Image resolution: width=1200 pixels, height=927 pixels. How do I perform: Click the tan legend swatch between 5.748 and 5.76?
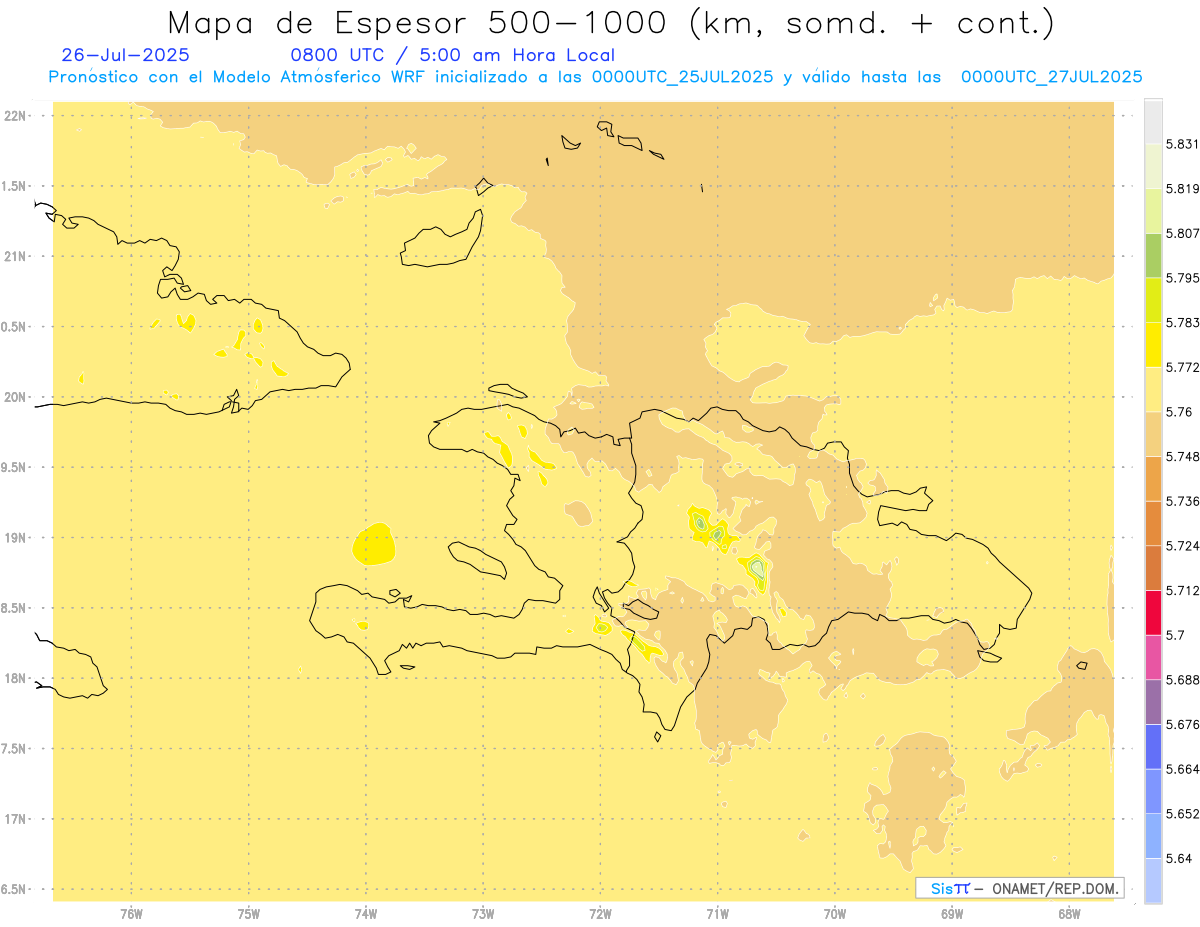(1153, 434)
